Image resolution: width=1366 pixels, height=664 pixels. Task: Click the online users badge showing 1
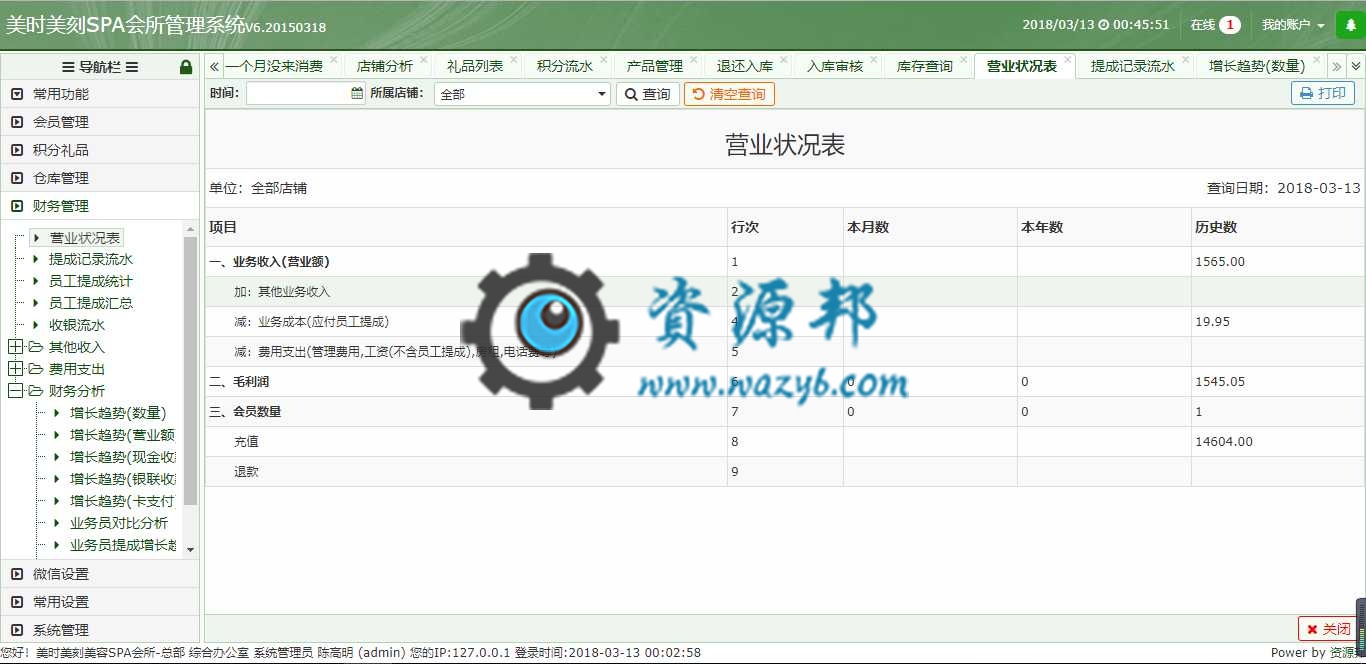pyautogui.click(x=1229, y=25)
